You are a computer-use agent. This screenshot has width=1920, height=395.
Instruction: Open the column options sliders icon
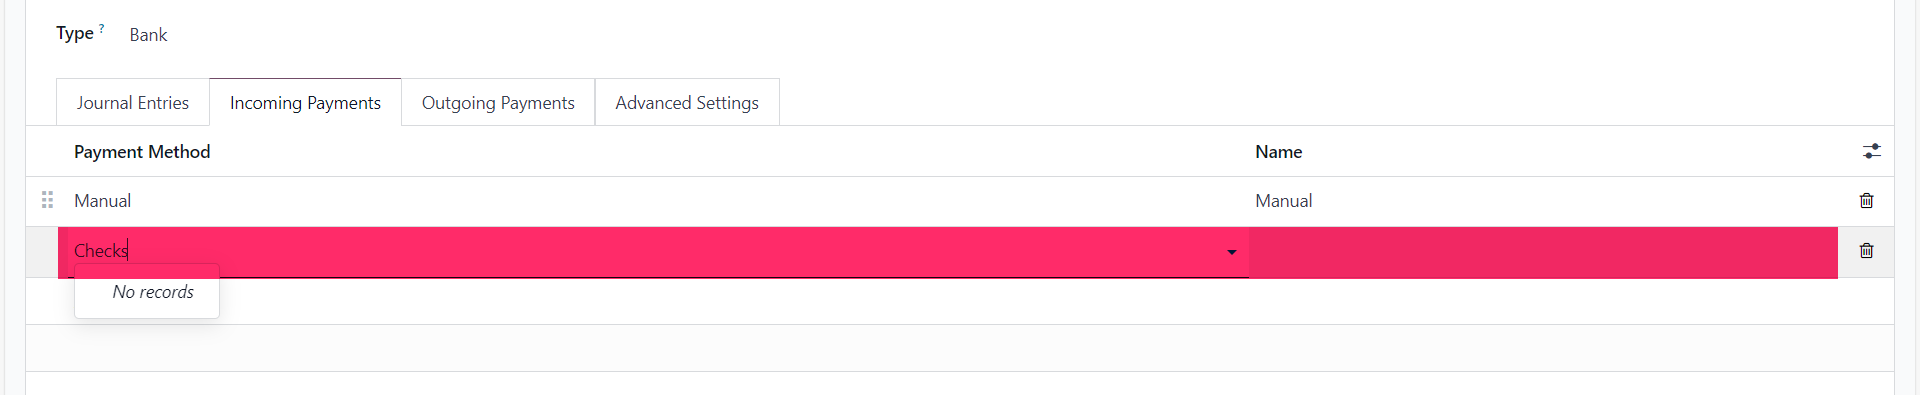pyautogui.click(x=1871, y=151)
